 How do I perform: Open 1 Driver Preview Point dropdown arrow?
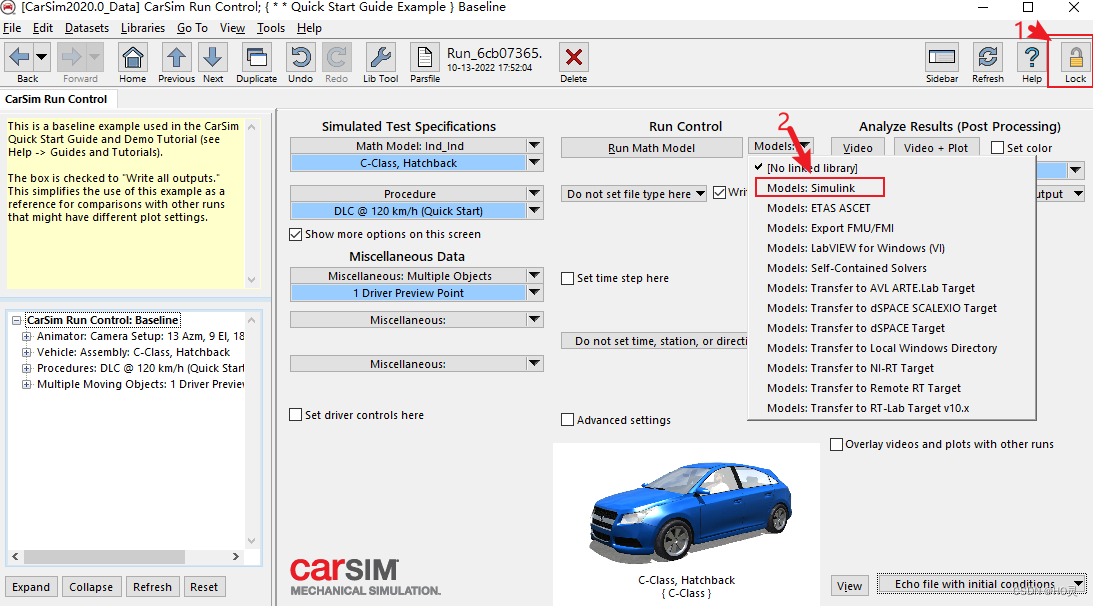point(535,292)
